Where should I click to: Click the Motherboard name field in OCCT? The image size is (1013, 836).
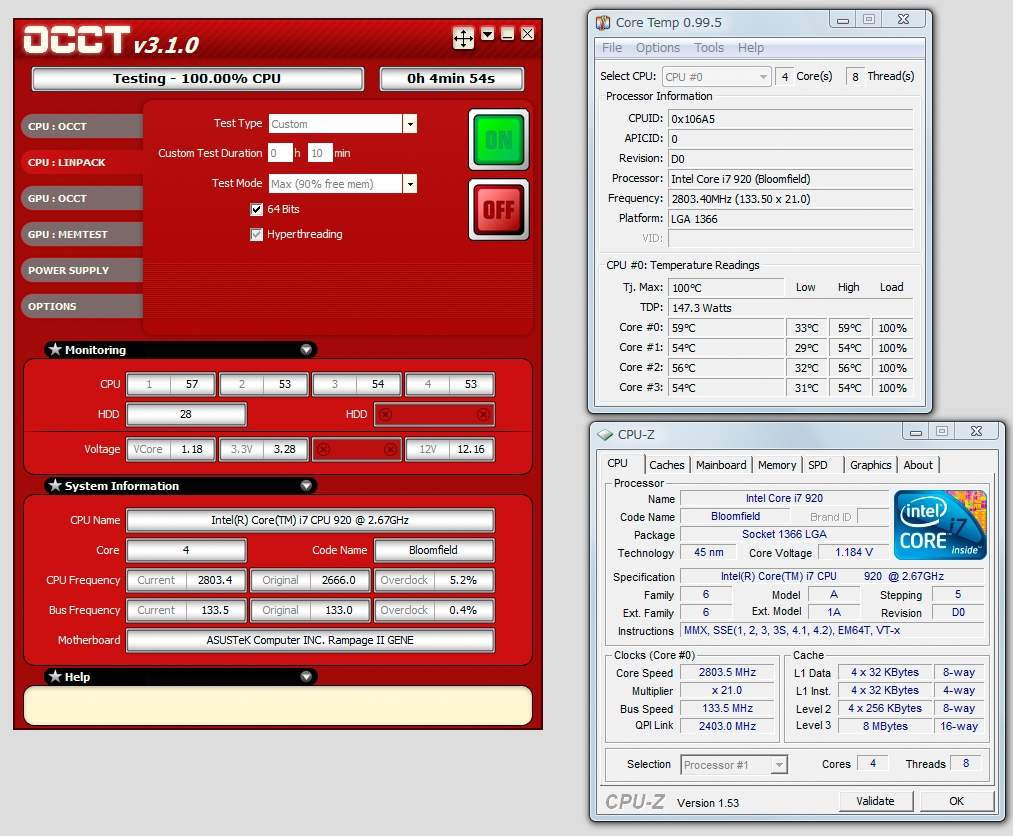[310, 640]
